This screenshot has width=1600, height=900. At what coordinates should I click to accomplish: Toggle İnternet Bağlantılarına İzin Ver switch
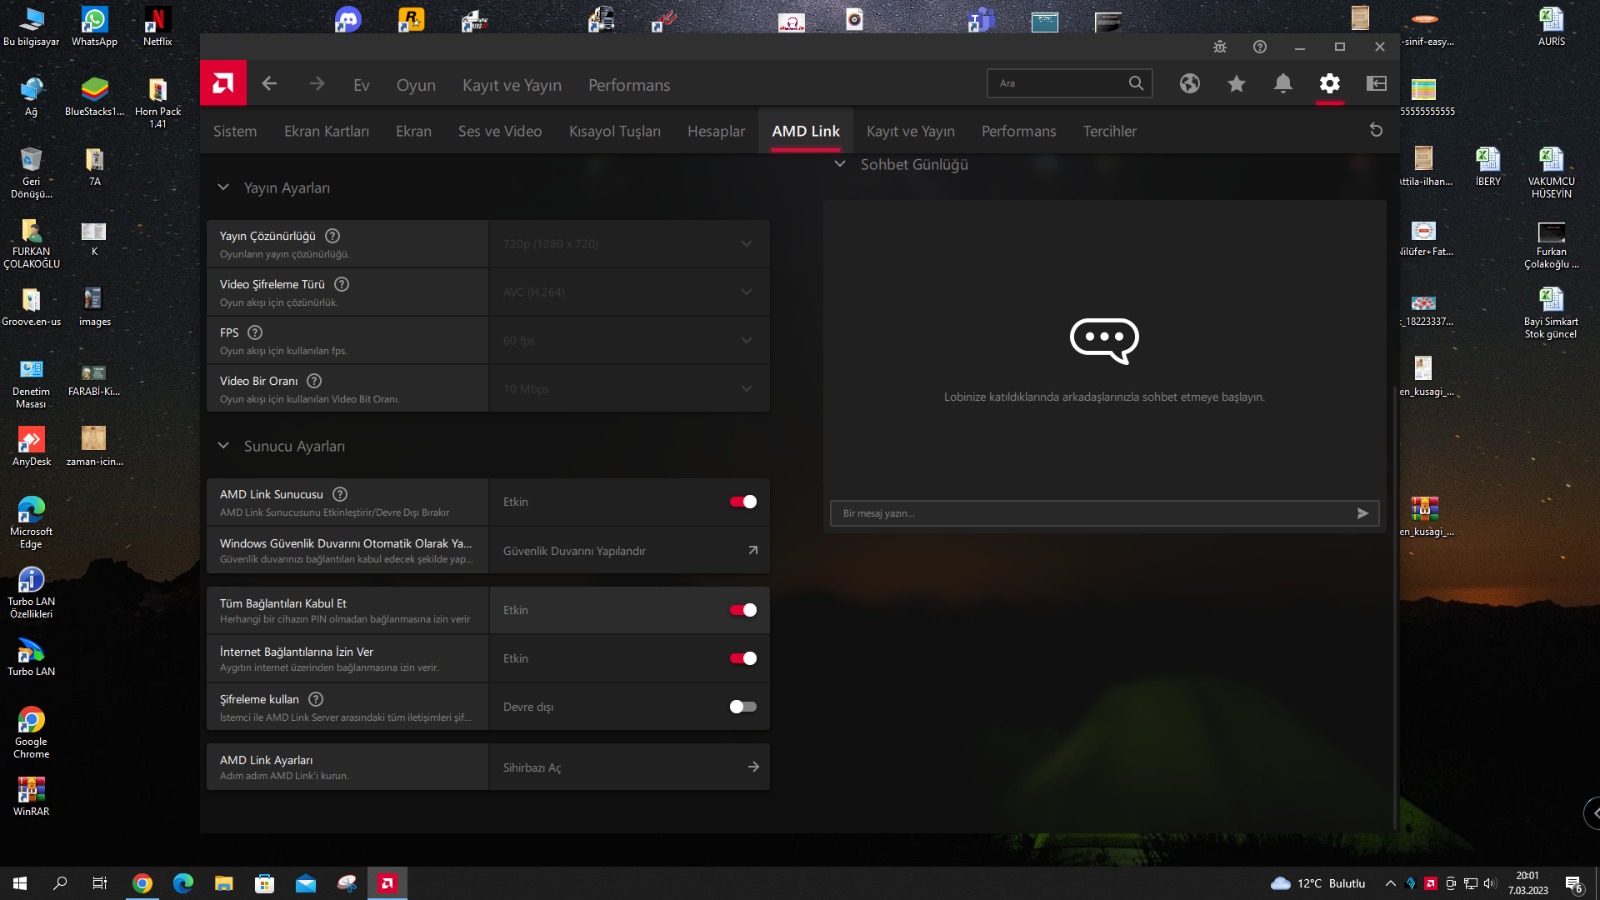click(x=743, y=658)
